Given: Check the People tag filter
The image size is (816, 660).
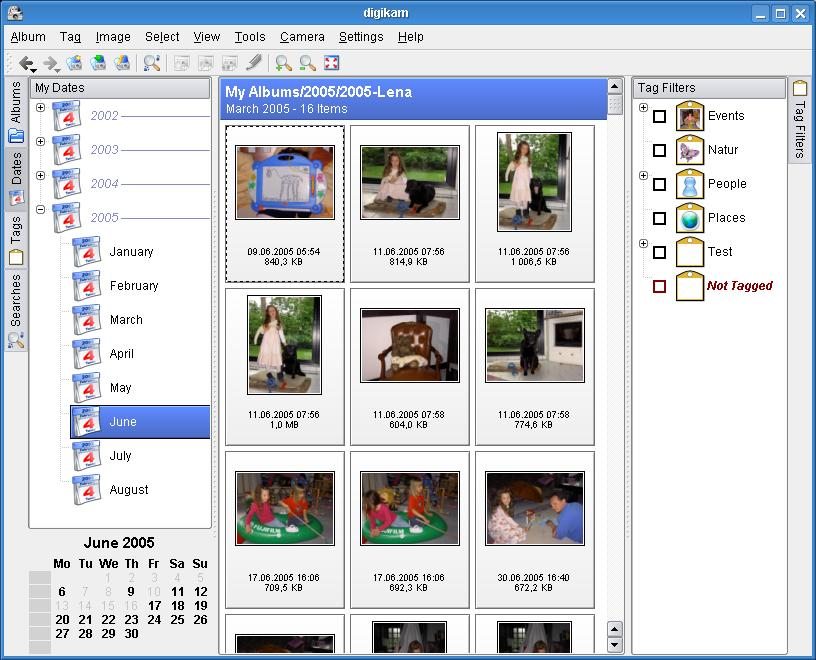Looking at the screenshot, I should [659, 184].
